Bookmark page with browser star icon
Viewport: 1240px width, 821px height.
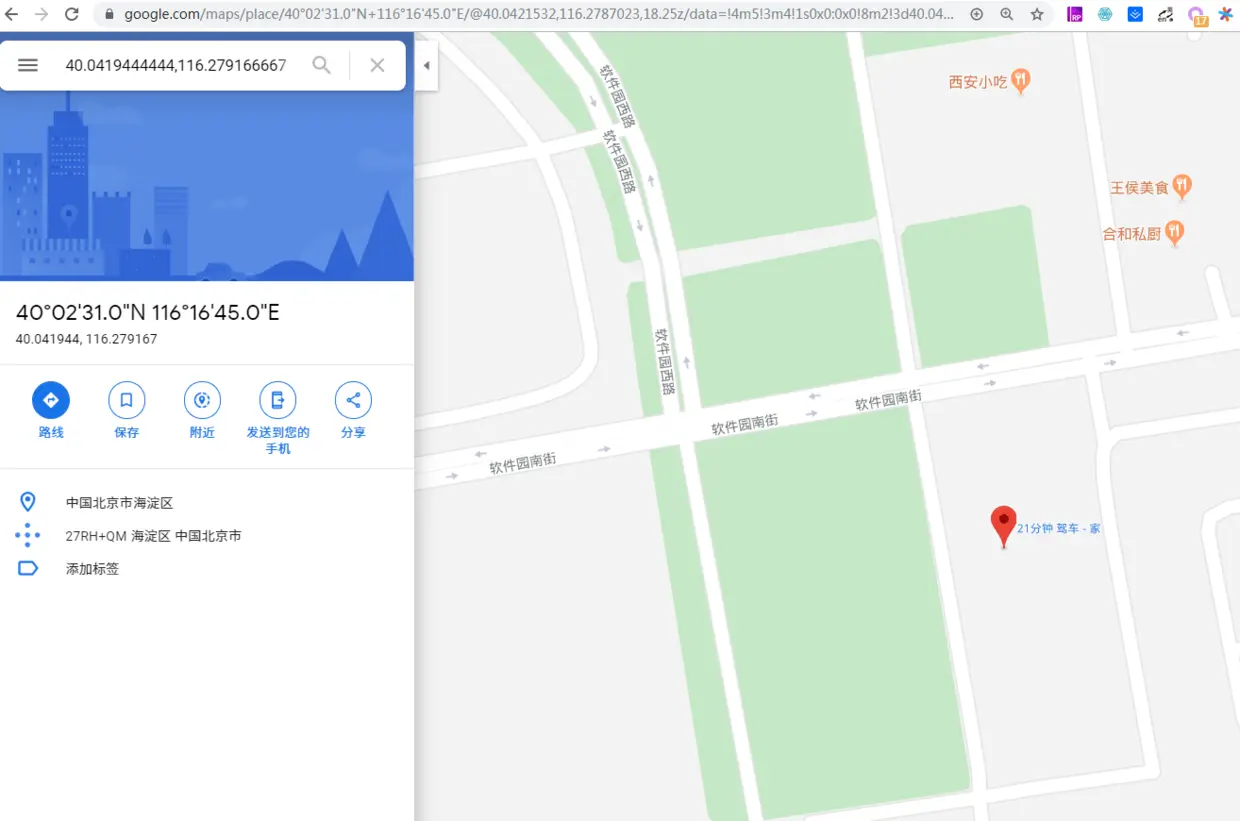coord(1037,14)
